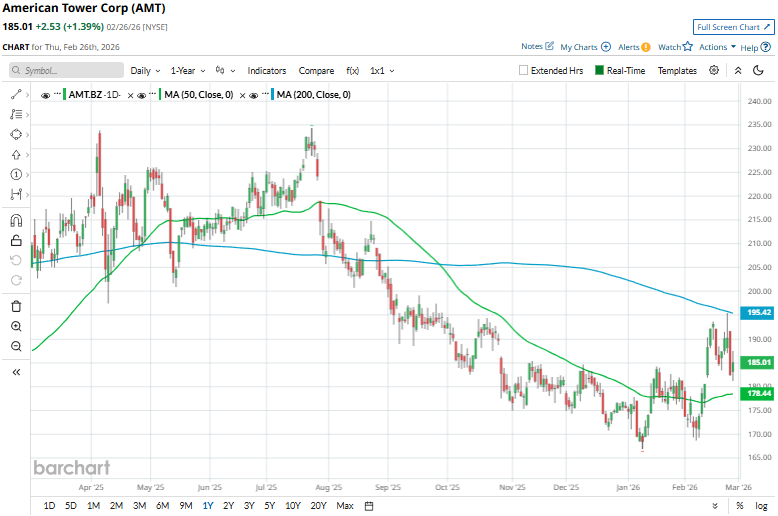Viewport: 778px width, 516px height.
Task: Click the MA 200 blue color swatch
Action: coord(272,95)
